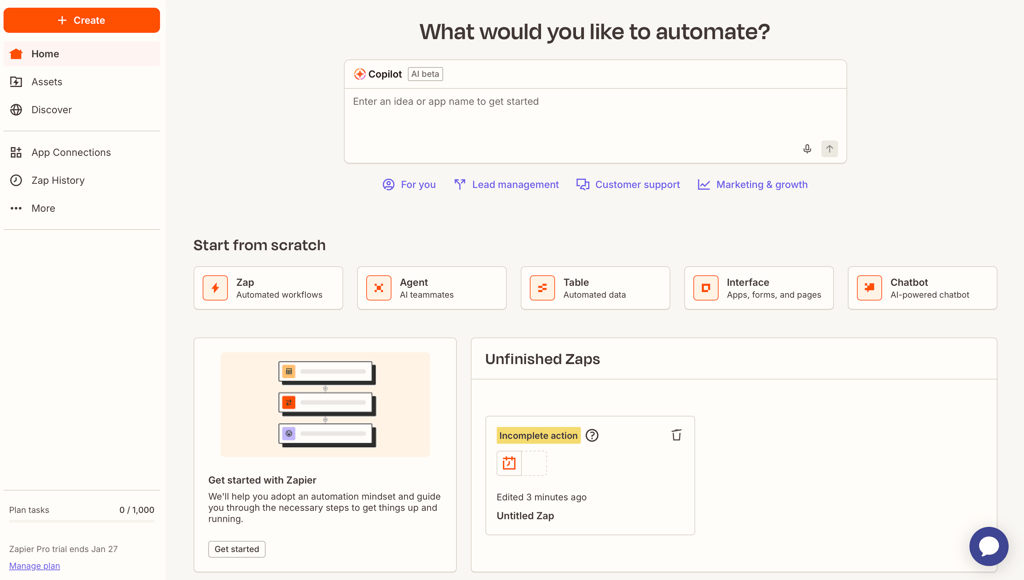Click the For you person icon
The height and width of the screenshot is (580, 1024).
point(389,185)
